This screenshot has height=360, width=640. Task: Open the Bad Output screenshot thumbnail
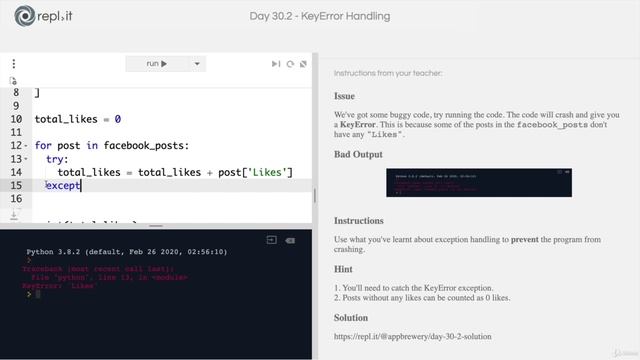(x=479, y=182)
